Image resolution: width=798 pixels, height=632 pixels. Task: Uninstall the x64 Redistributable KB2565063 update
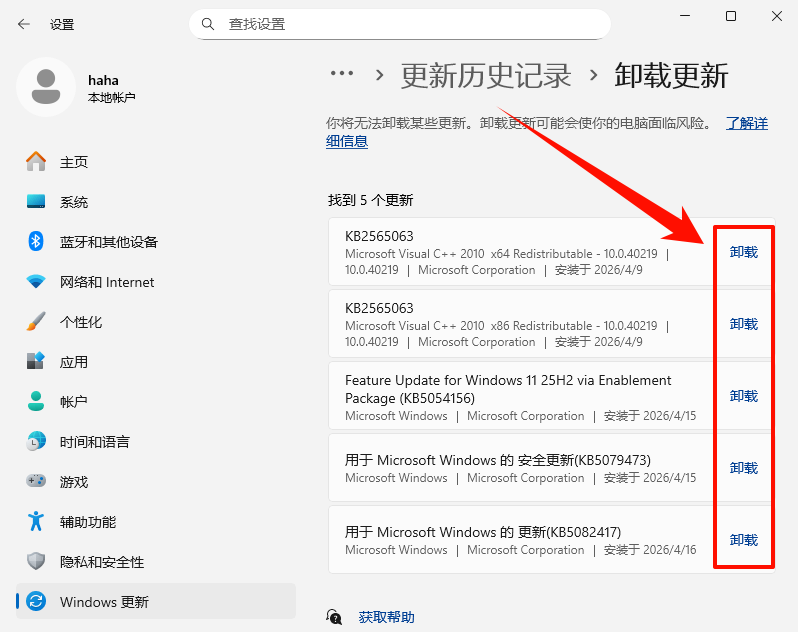tap(744, 252)
